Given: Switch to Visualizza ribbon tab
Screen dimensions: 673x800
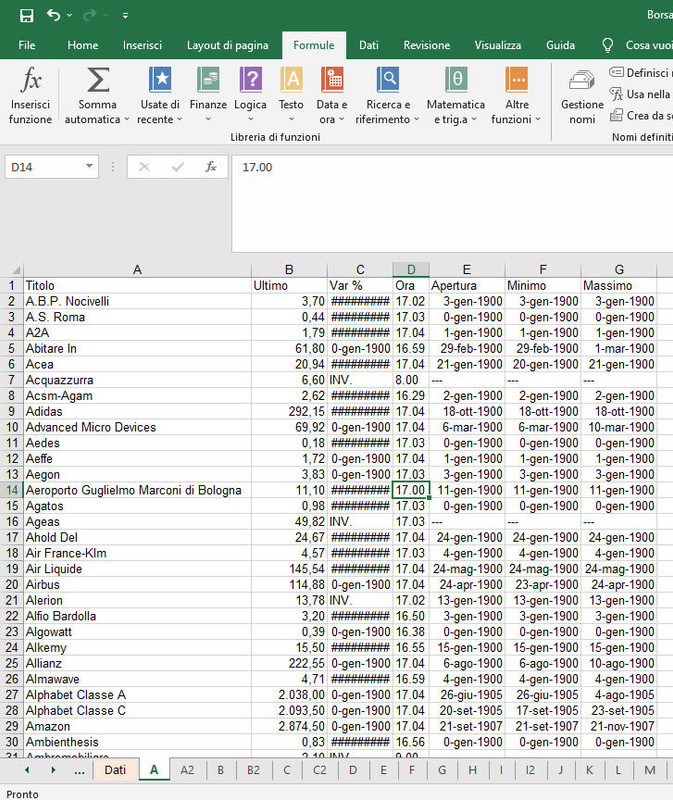Looking at the screenshot, I should [497, 45].
